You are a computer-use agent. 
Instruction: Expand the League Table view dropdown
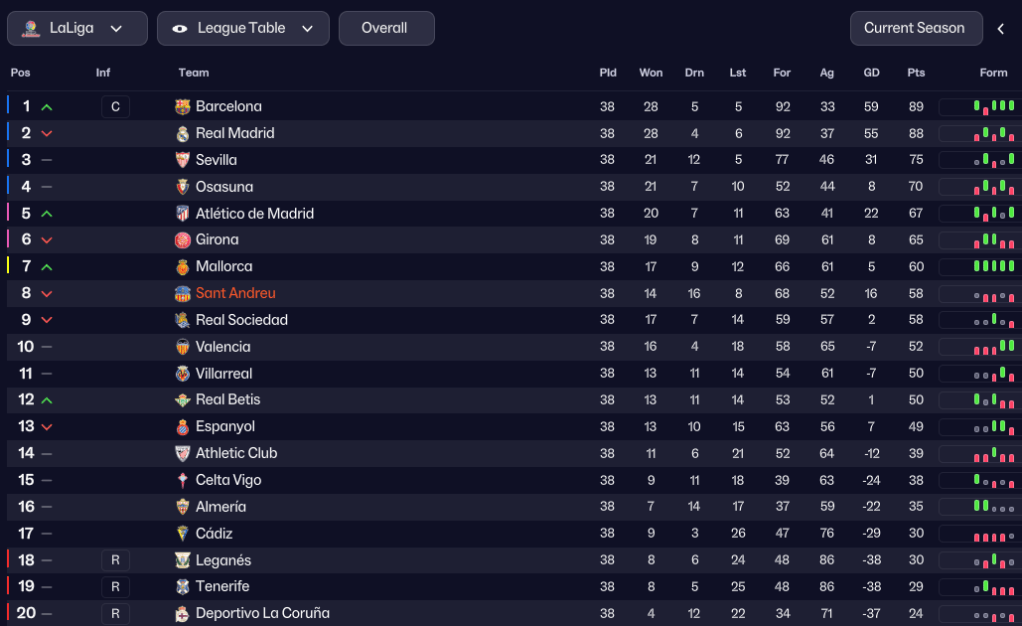coord(243,28)
